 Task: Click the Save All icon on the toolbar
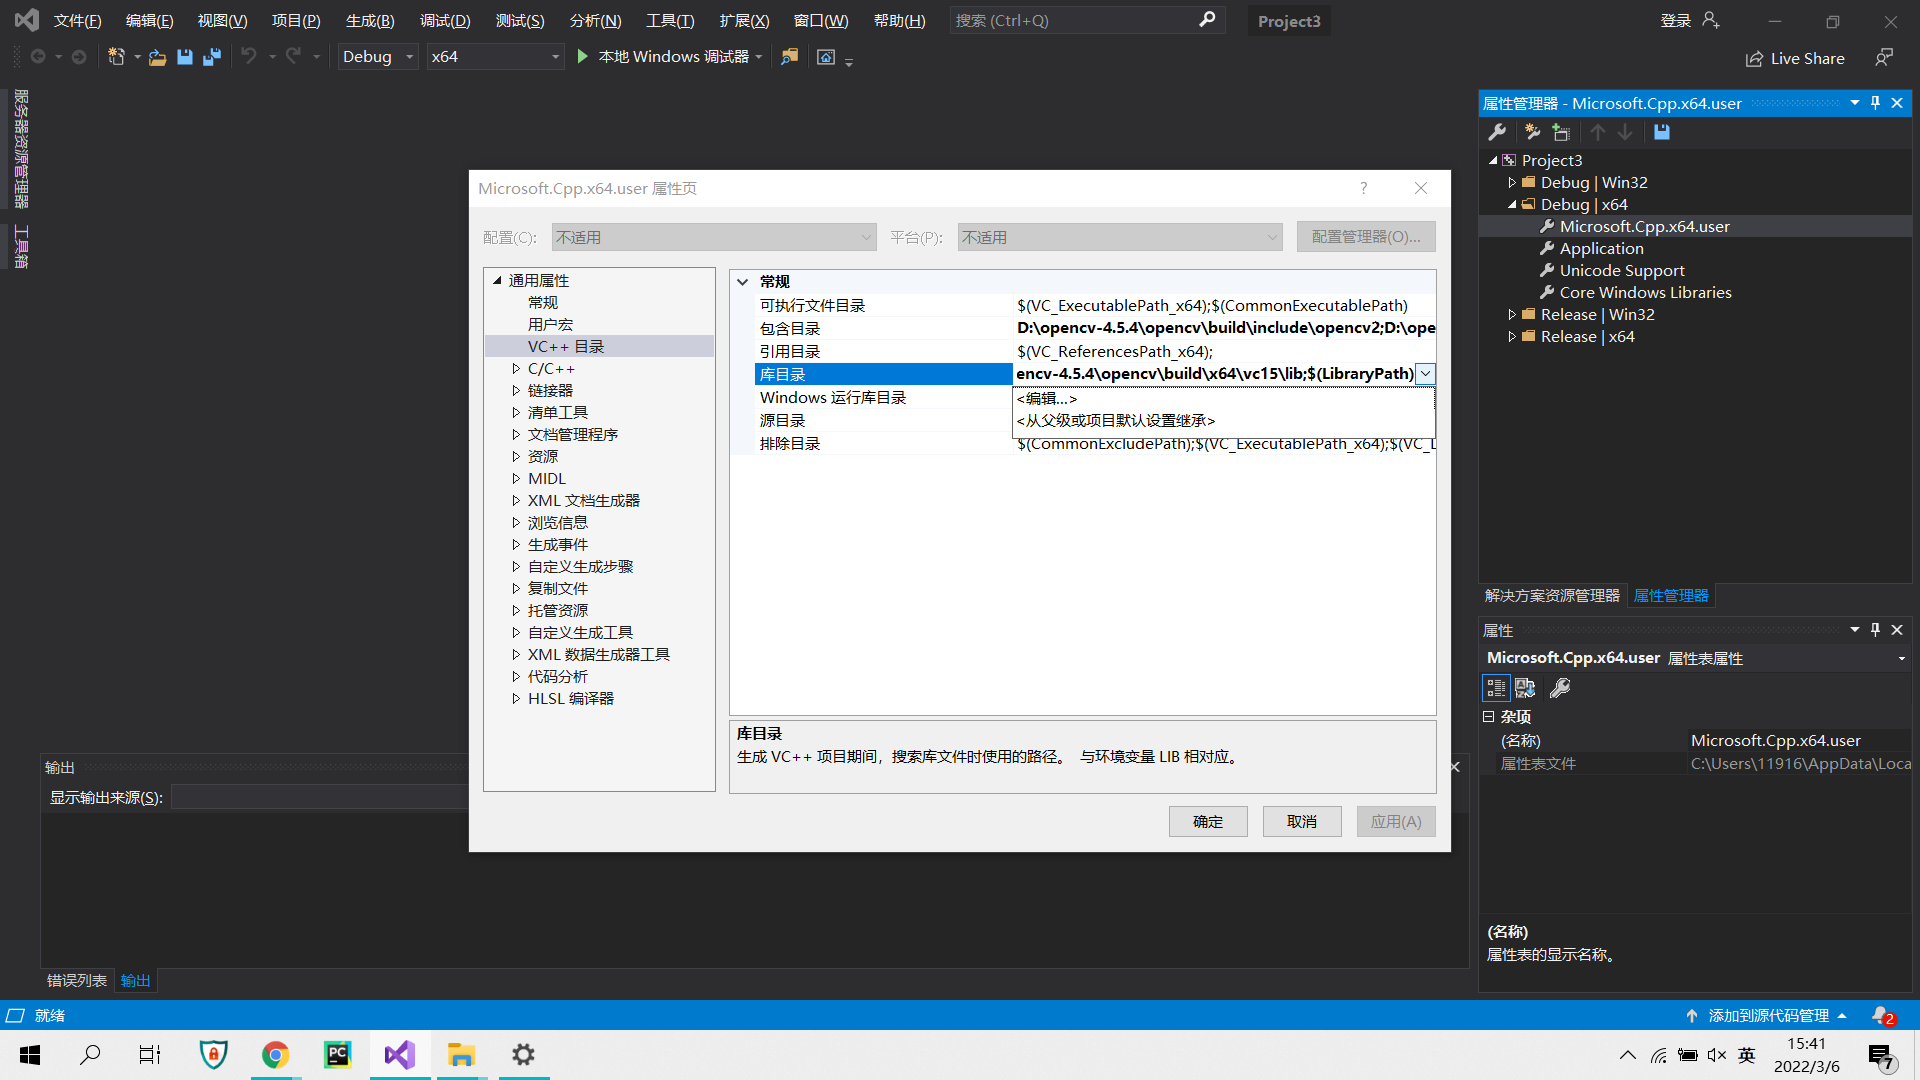tap(211, 57)
